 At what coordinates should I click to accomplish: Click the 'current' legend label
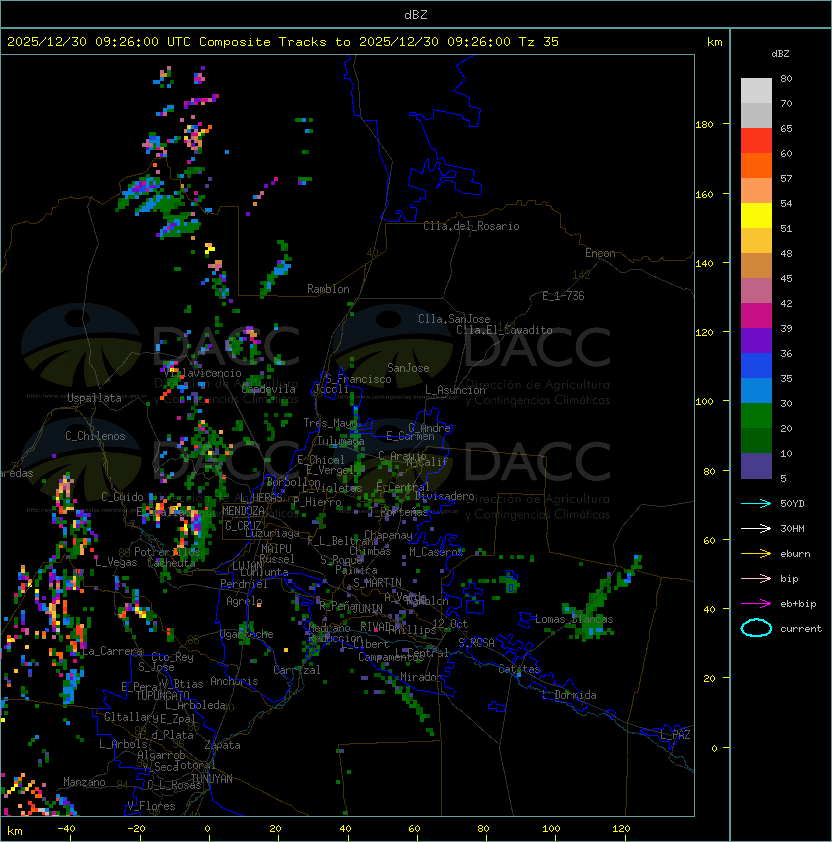[x=801, y=629]
